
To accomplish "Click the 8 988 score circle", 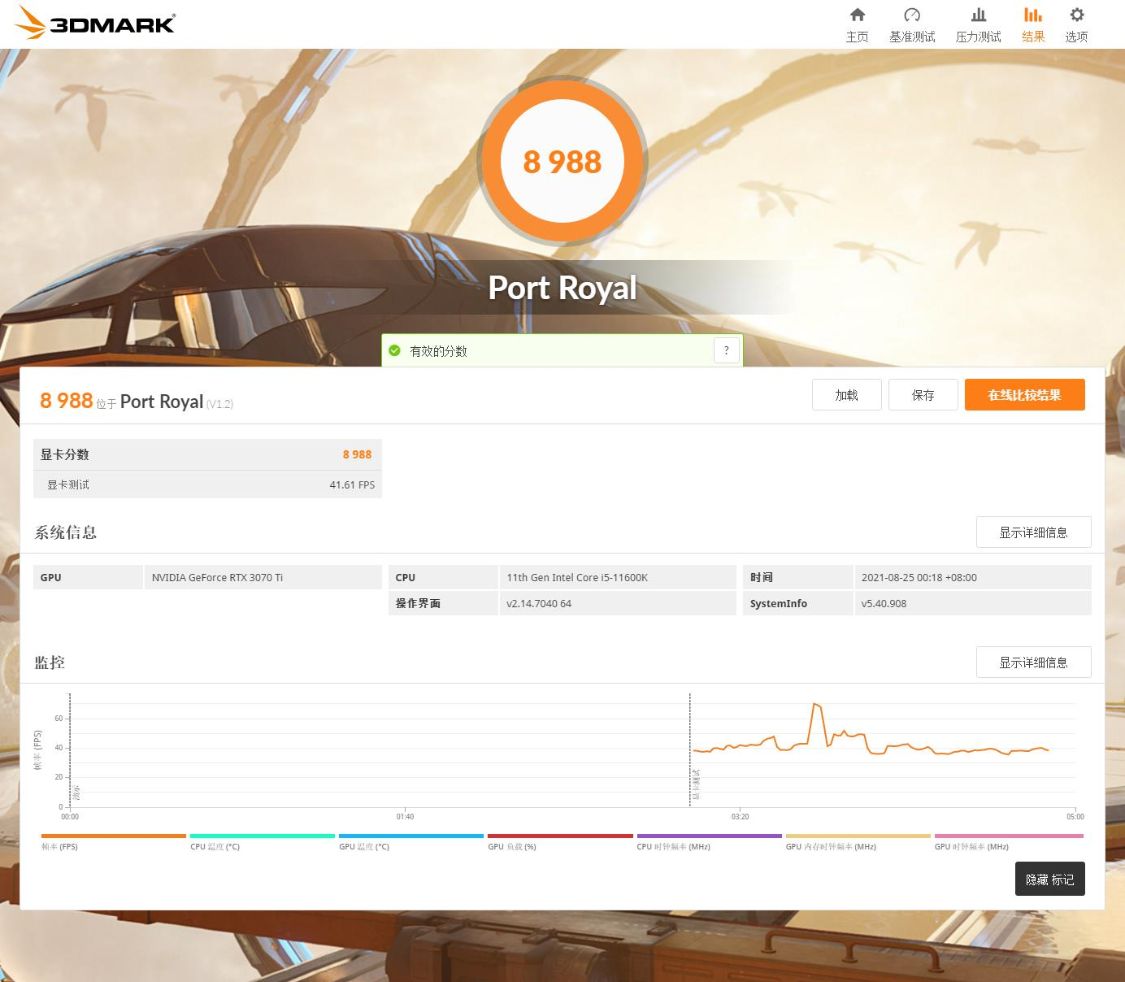I will (x=562, y=161).
